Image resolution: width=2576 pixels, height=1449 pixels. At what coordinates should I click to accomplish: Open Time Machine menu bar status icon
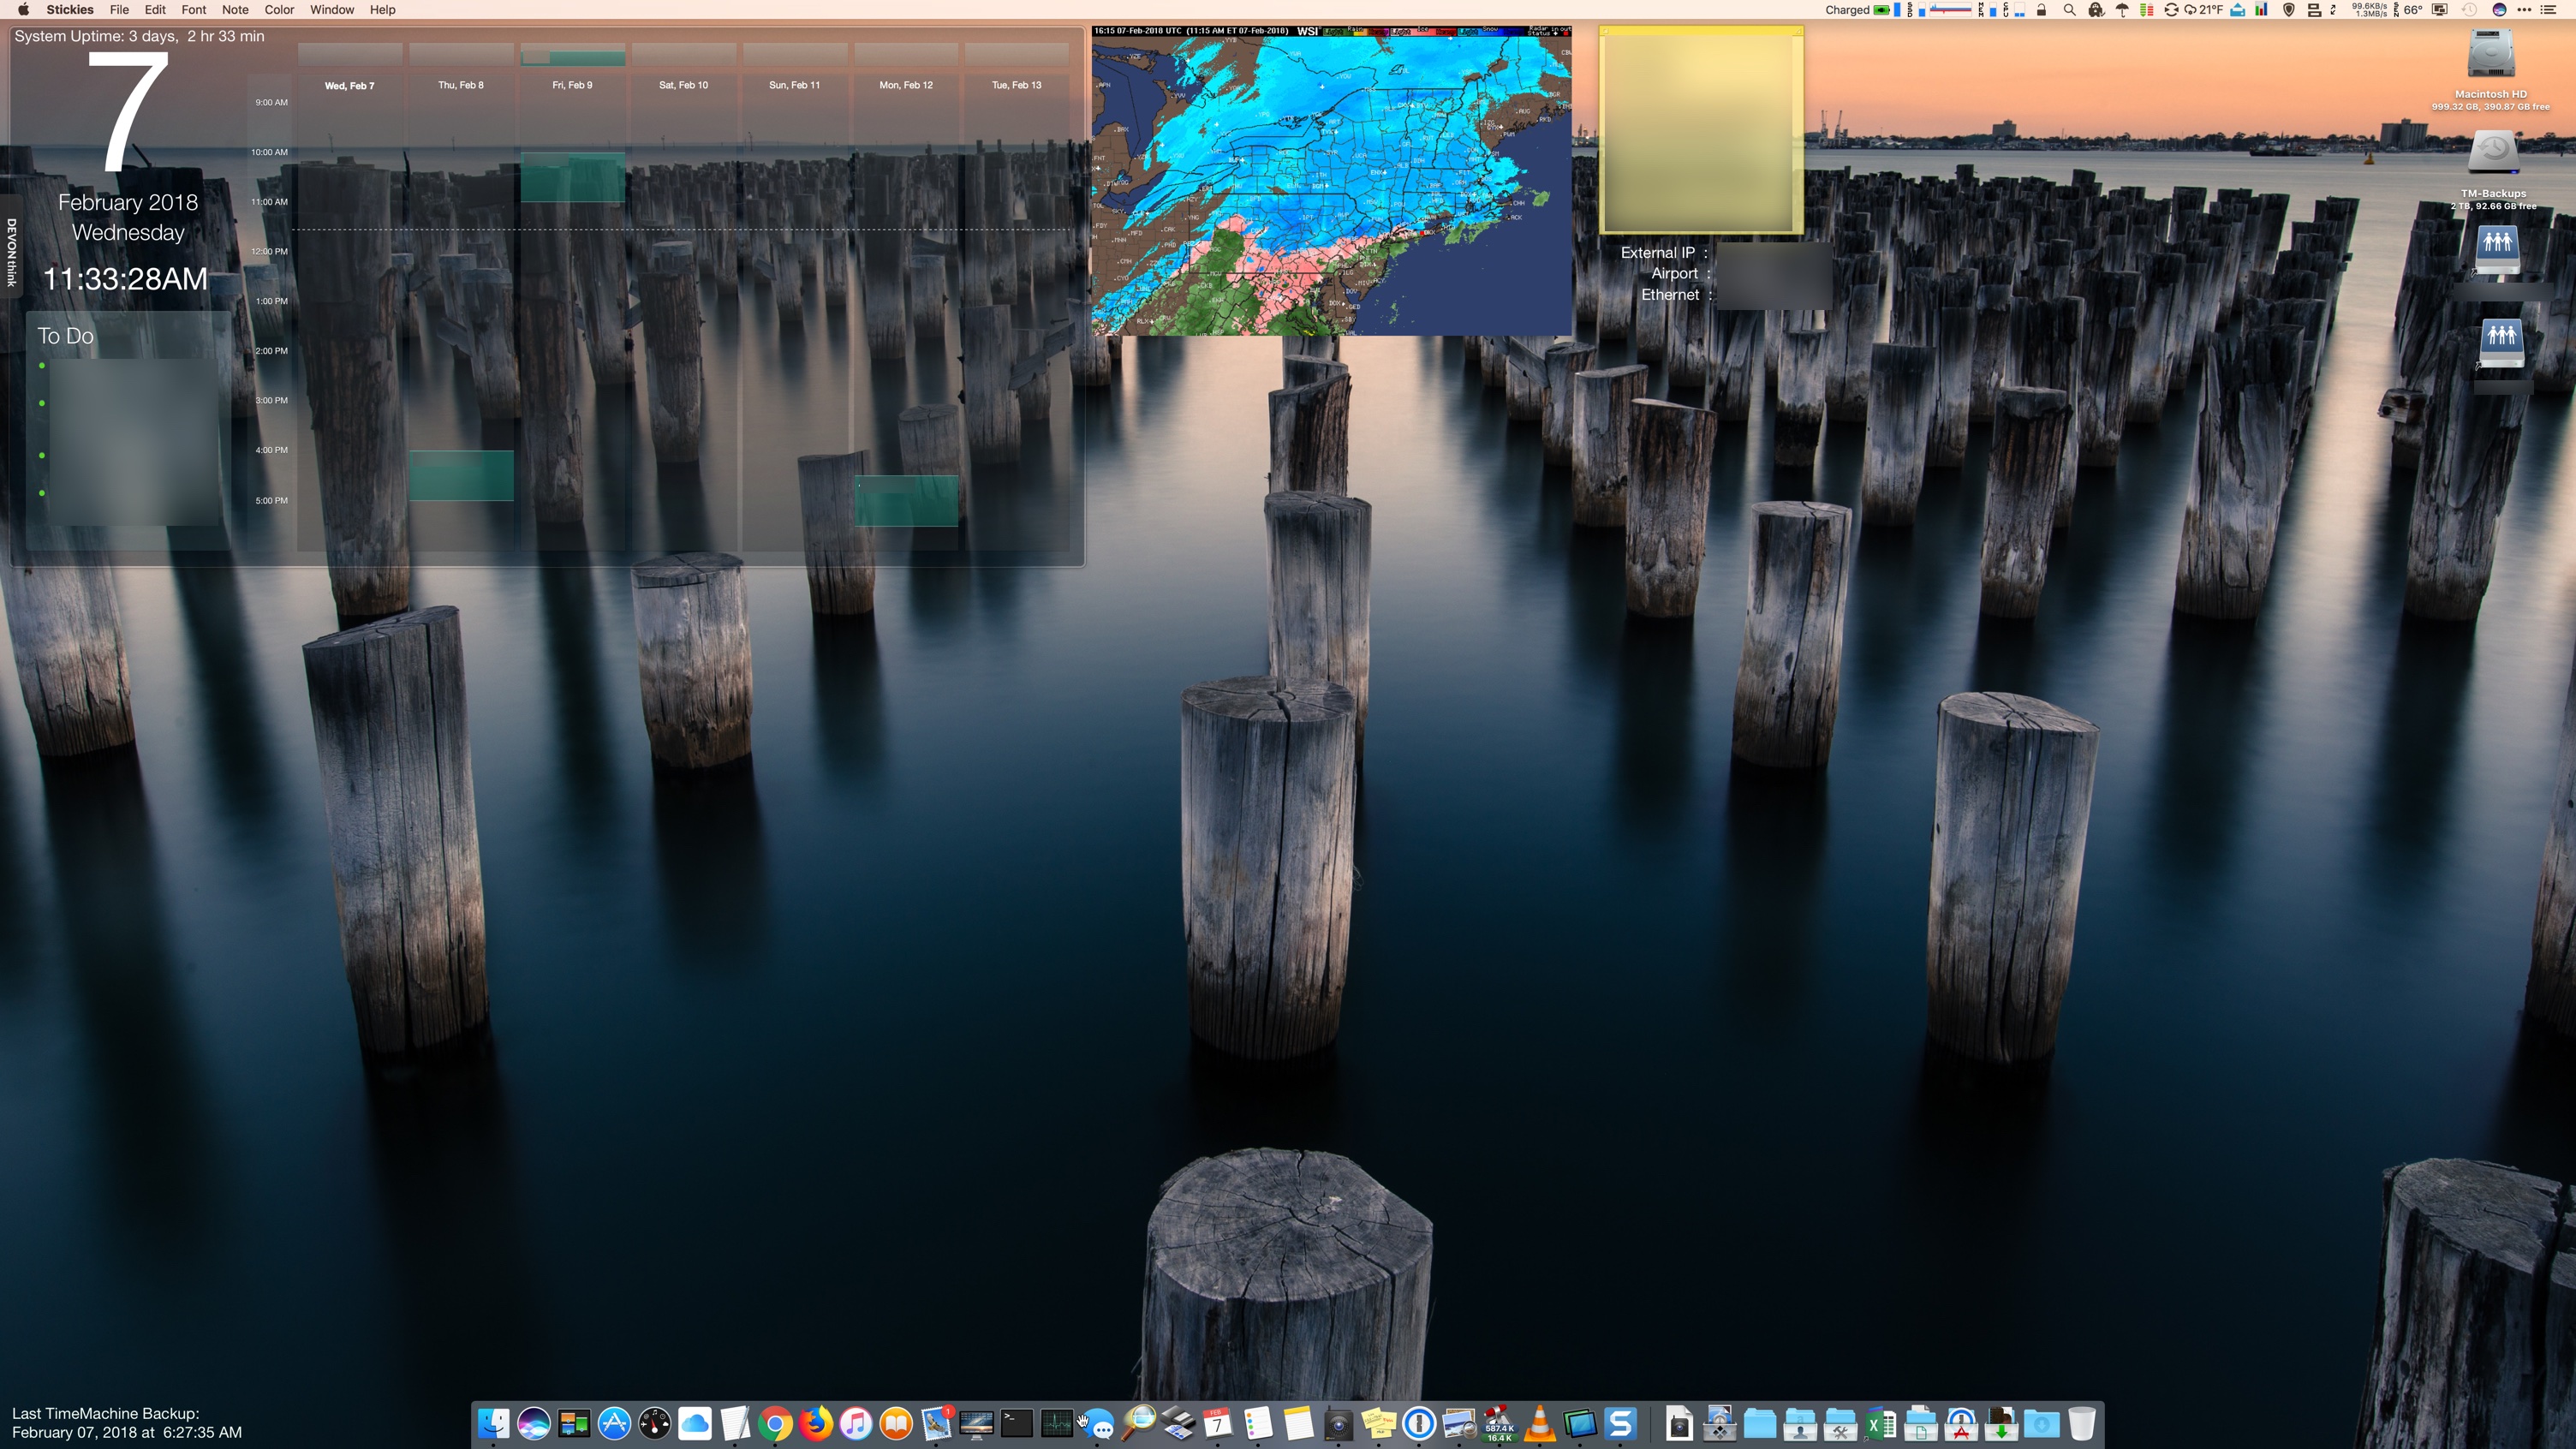2468,10
